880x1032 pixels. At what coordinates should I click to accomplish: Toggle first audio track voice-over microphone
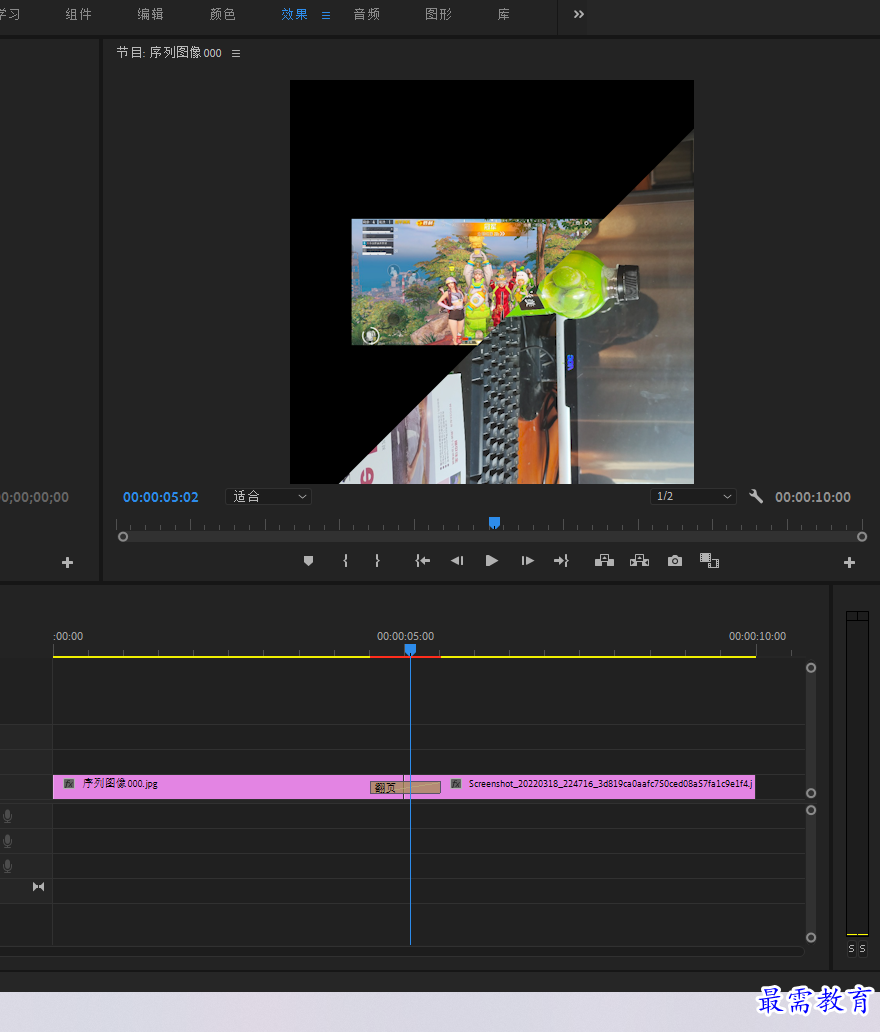(8, 816)
